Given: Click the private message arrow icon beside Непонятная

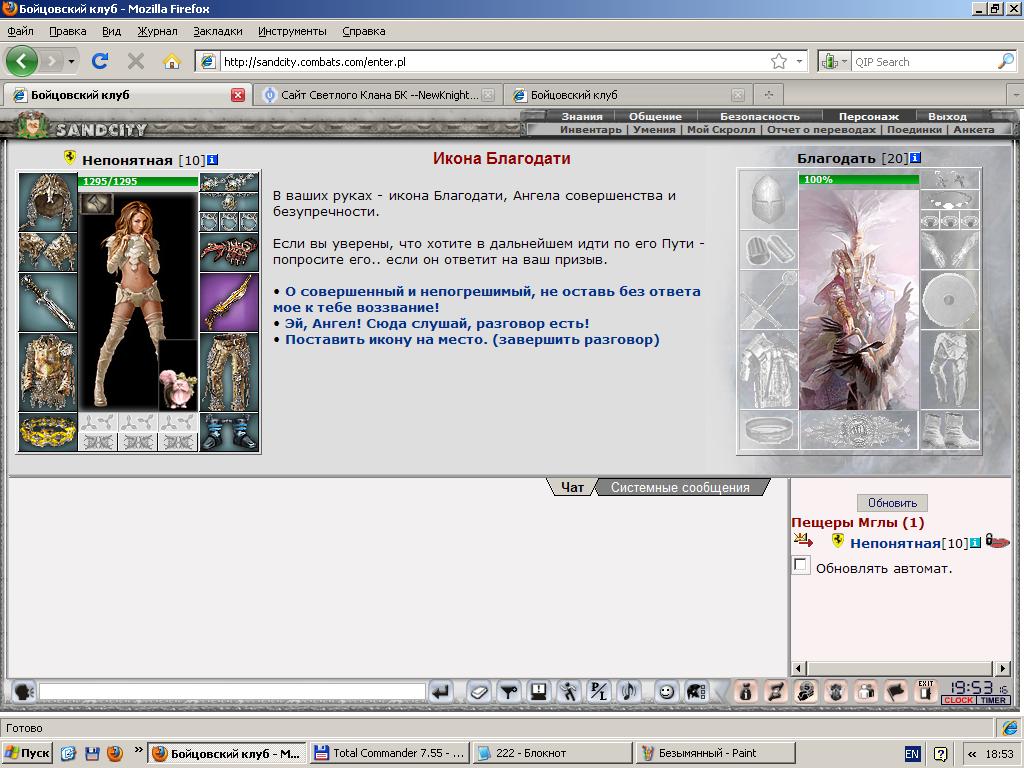Looking at the screenshot, I should click(803, 541).
